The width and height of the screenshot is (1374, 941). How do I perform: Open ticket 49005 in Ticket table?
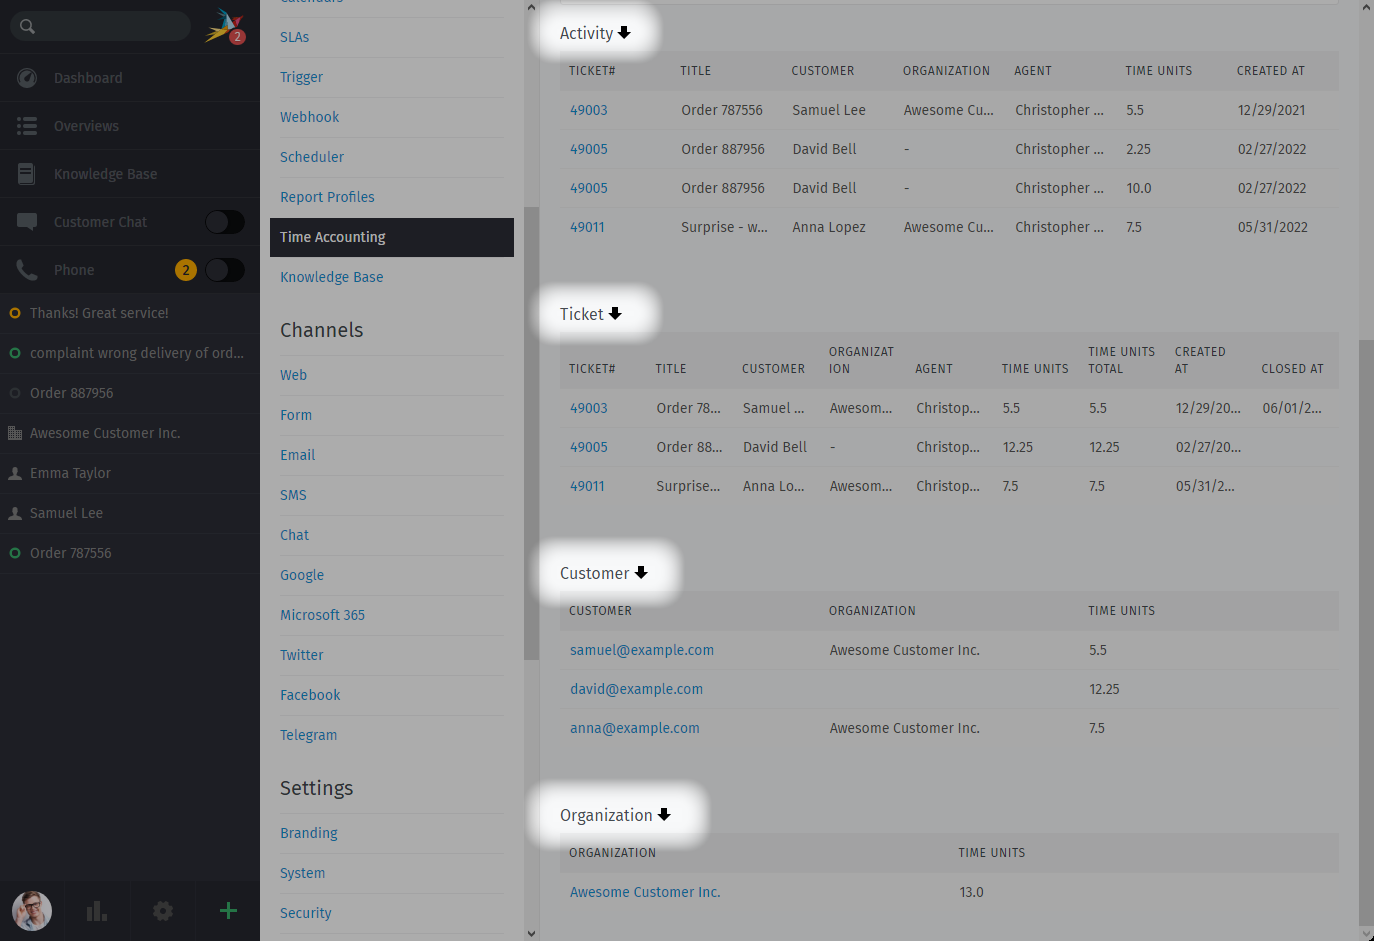[589, 447]
